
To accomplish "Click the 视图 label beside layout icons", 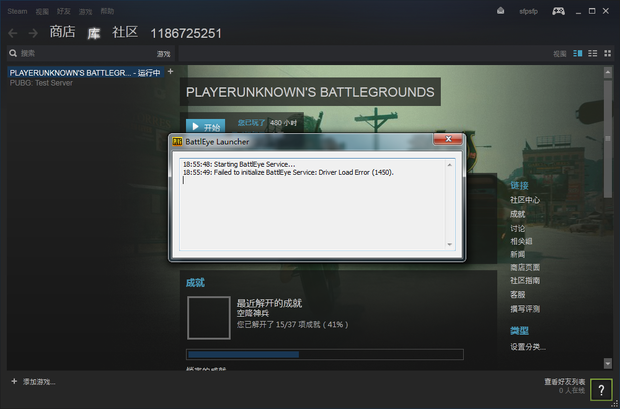I will click(x=560, y=54).
